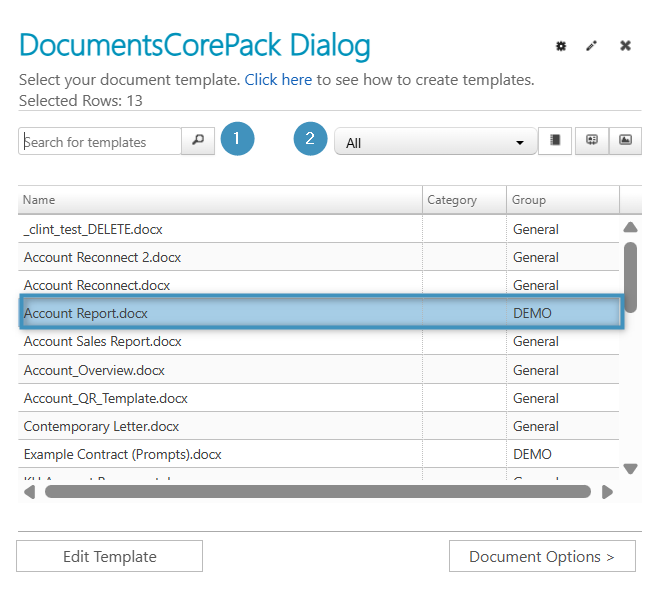
Task: Click the search magnifier button
Action: [198, 141]
